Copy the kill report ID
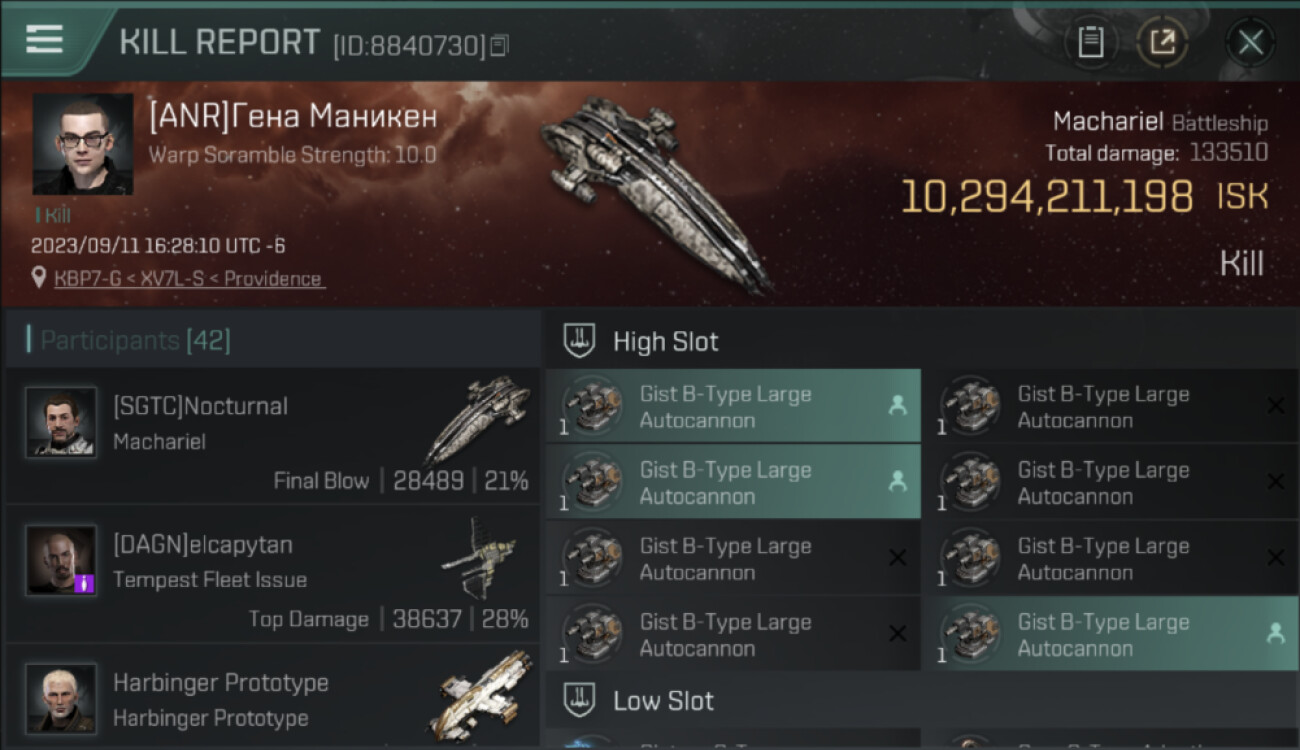This screenshot has height=750, width=1300. pyautogui.click(x=499, y=45)
